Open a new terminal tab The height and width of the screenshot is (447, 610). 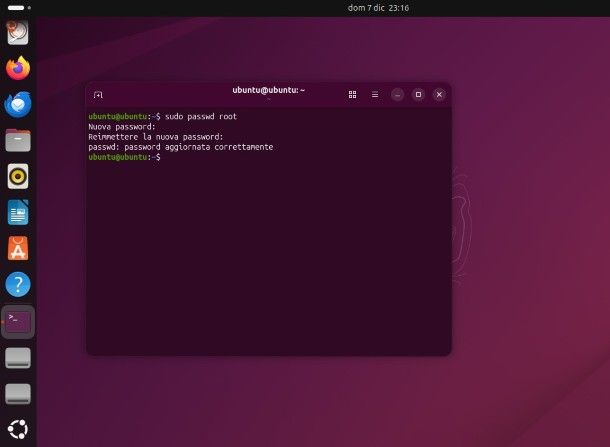(x=98, y=94)
